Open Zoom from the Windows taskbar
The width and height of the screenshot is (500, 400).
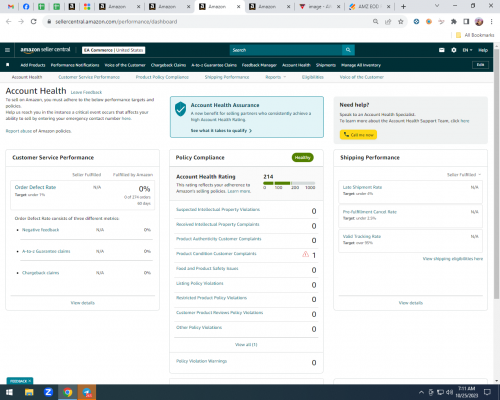click(x=48, y=392)
